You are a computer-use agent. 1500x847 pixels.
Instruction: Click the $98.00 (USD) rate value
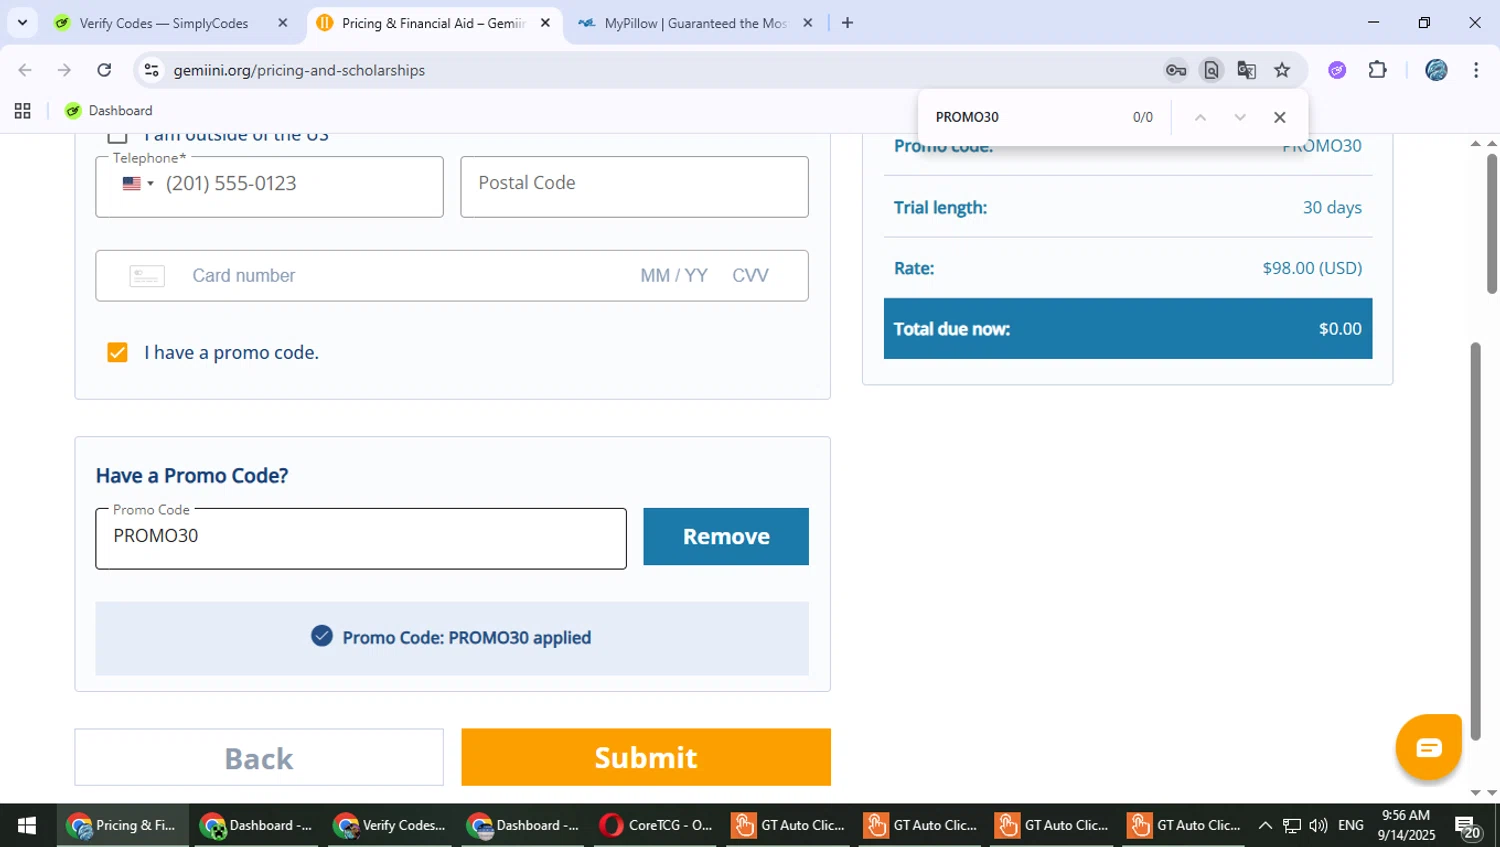point(1312,268)
